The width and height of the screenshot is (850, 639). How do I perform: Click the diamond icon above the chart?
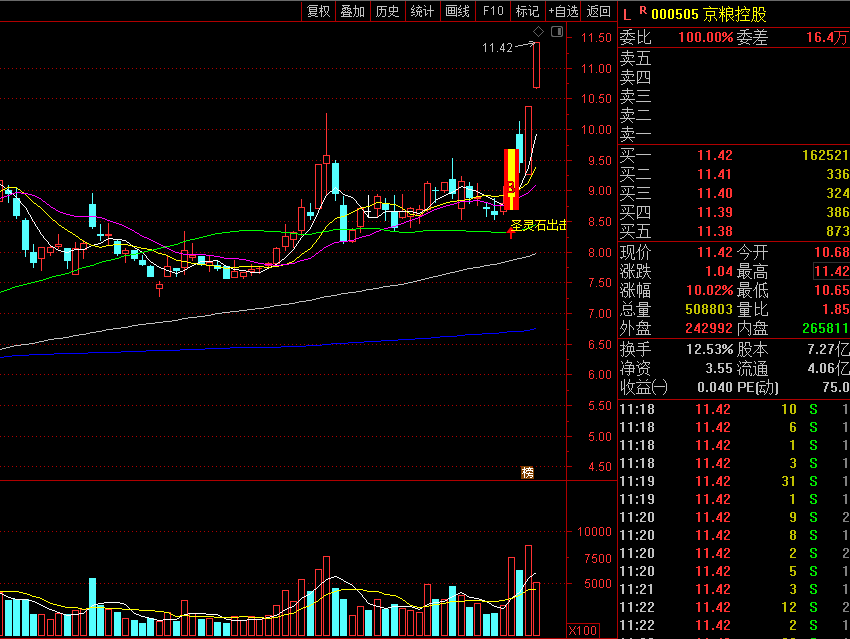pos(538,32)
